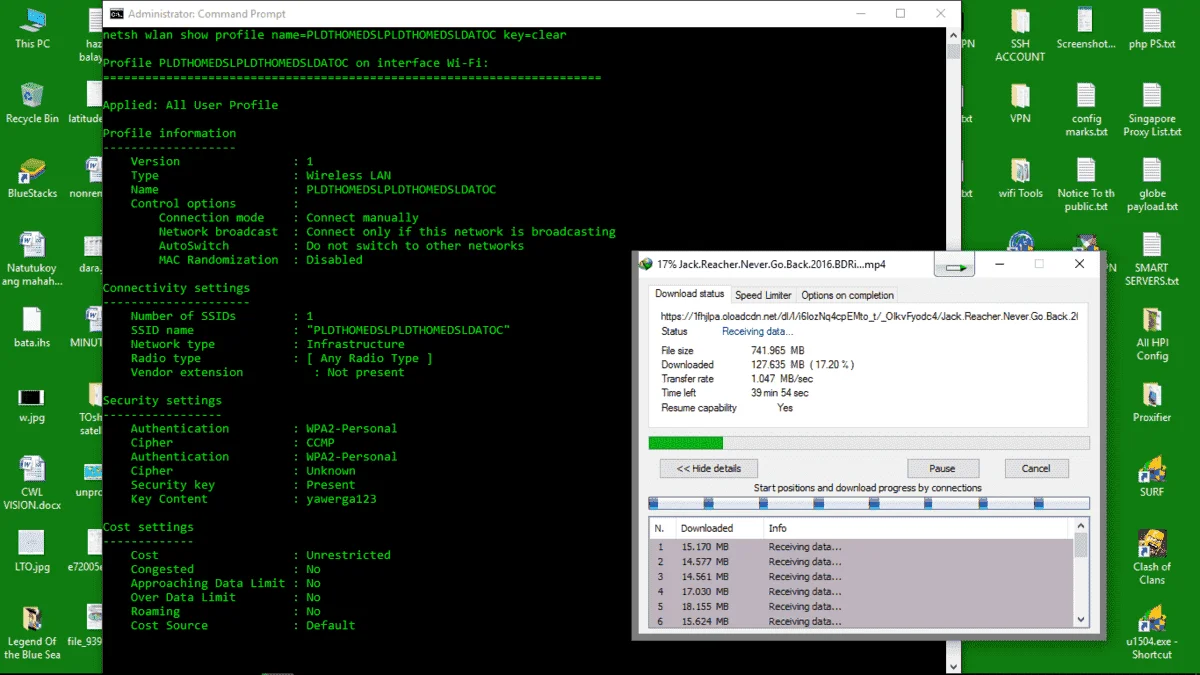Click the netsh wlan show profile command
The image size is (1200, 675).
[x=334, y=35]
